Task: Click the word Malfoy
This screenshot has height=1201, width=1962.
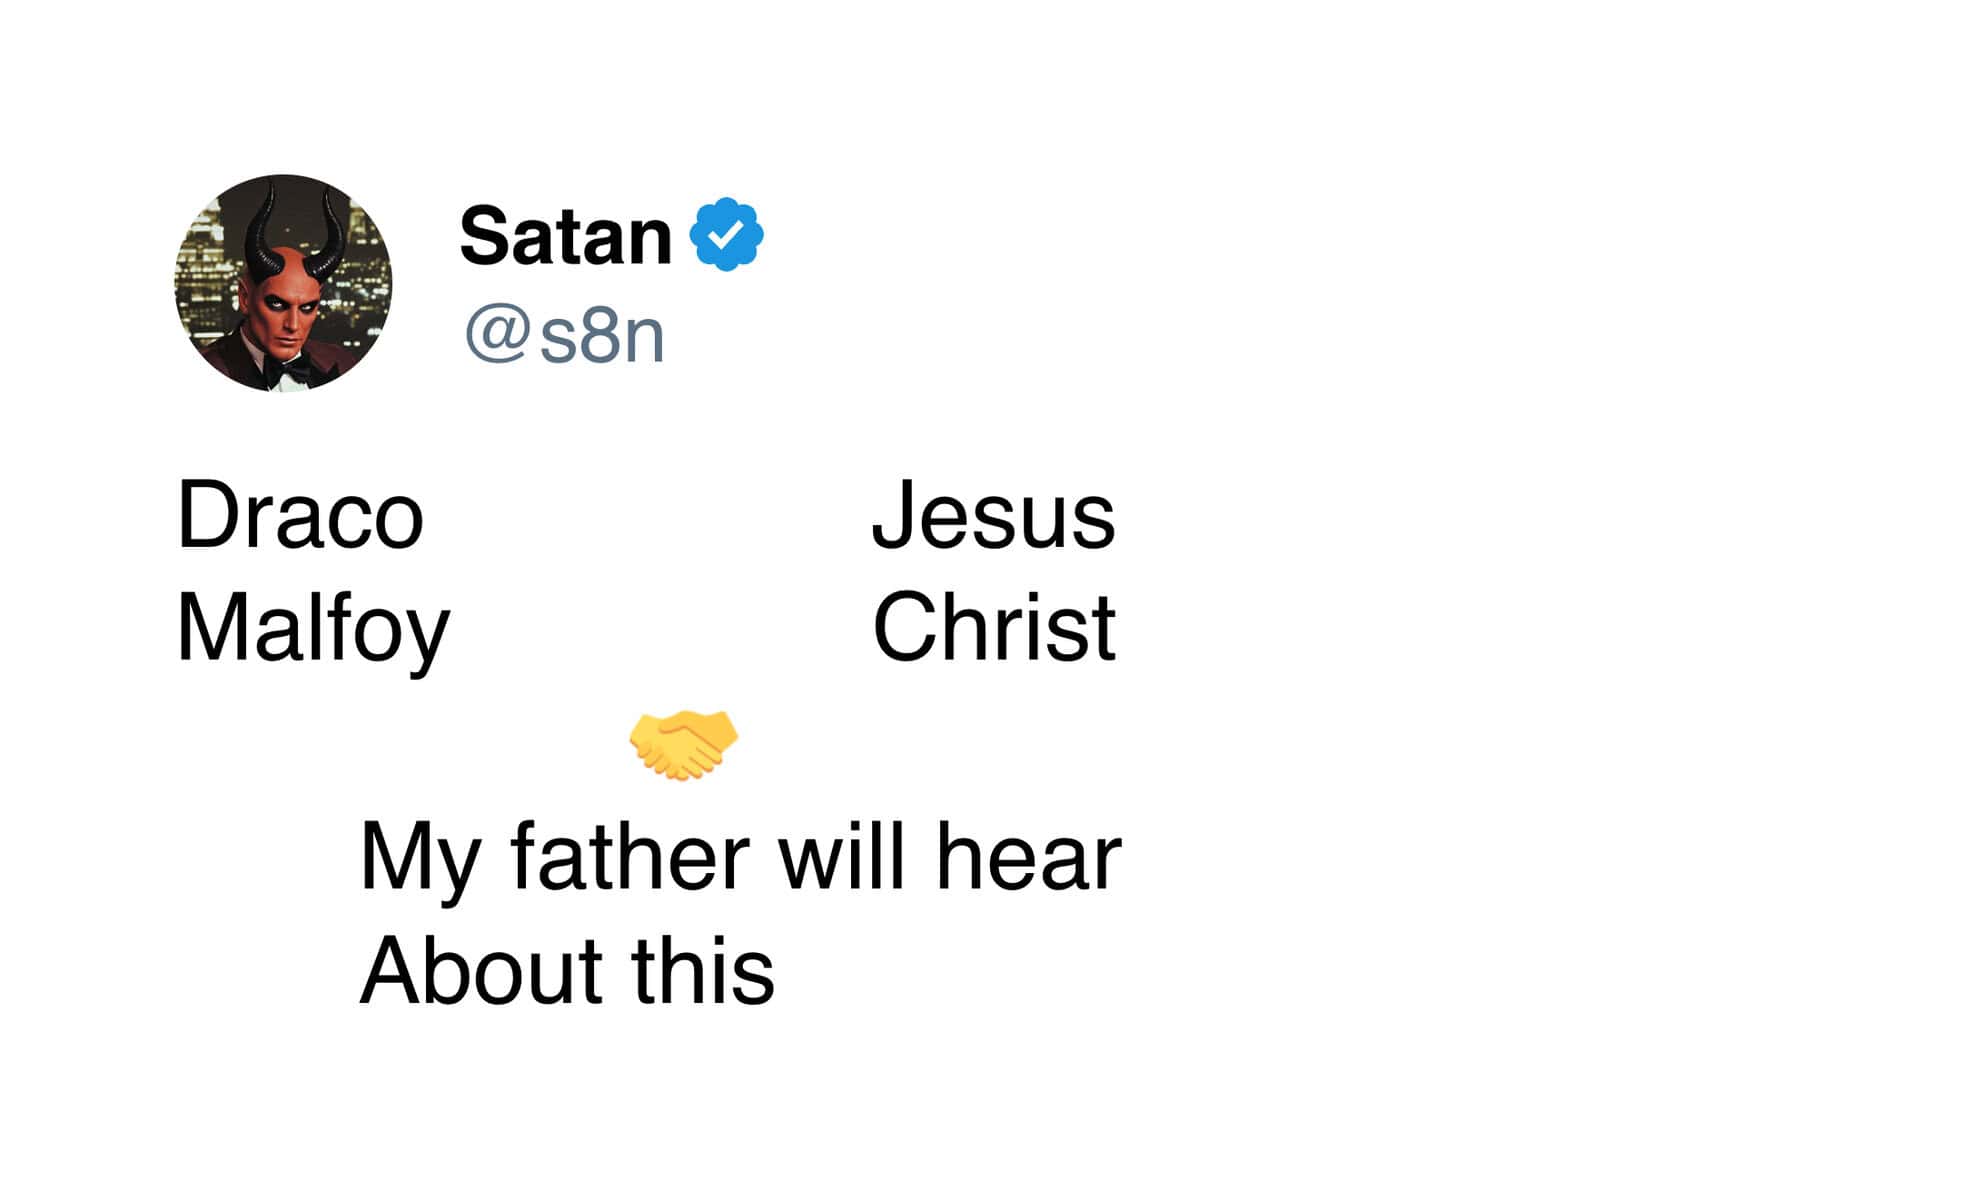Action: tap(313, 628)
